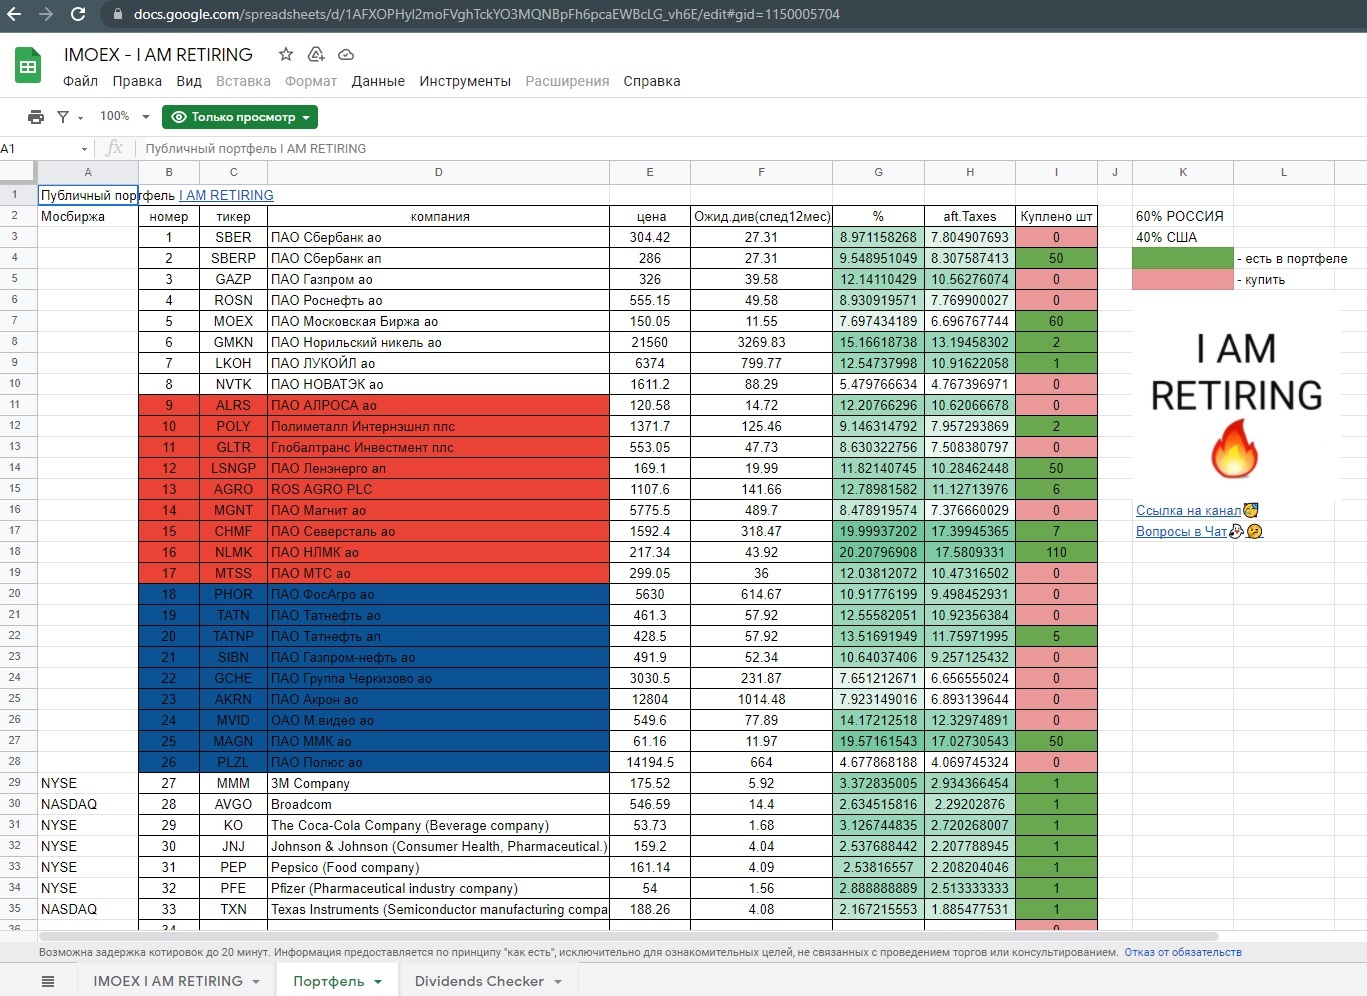Click the SBER ticker cell
The width and height of the screenshot is (1367, 996).
233,237
